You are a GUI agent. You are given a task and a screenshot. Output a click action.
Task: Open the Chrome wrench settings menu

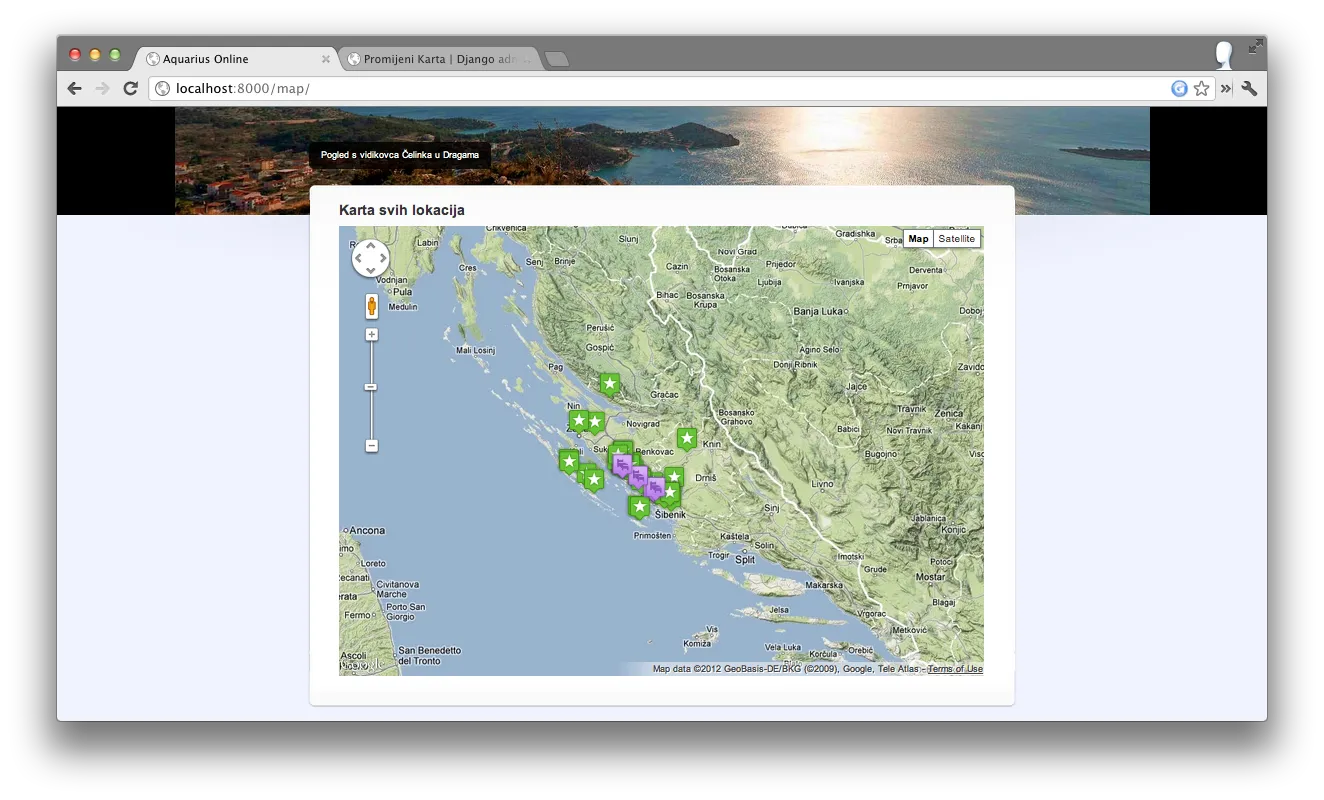pyautogui.click(x=1249, y=89)
